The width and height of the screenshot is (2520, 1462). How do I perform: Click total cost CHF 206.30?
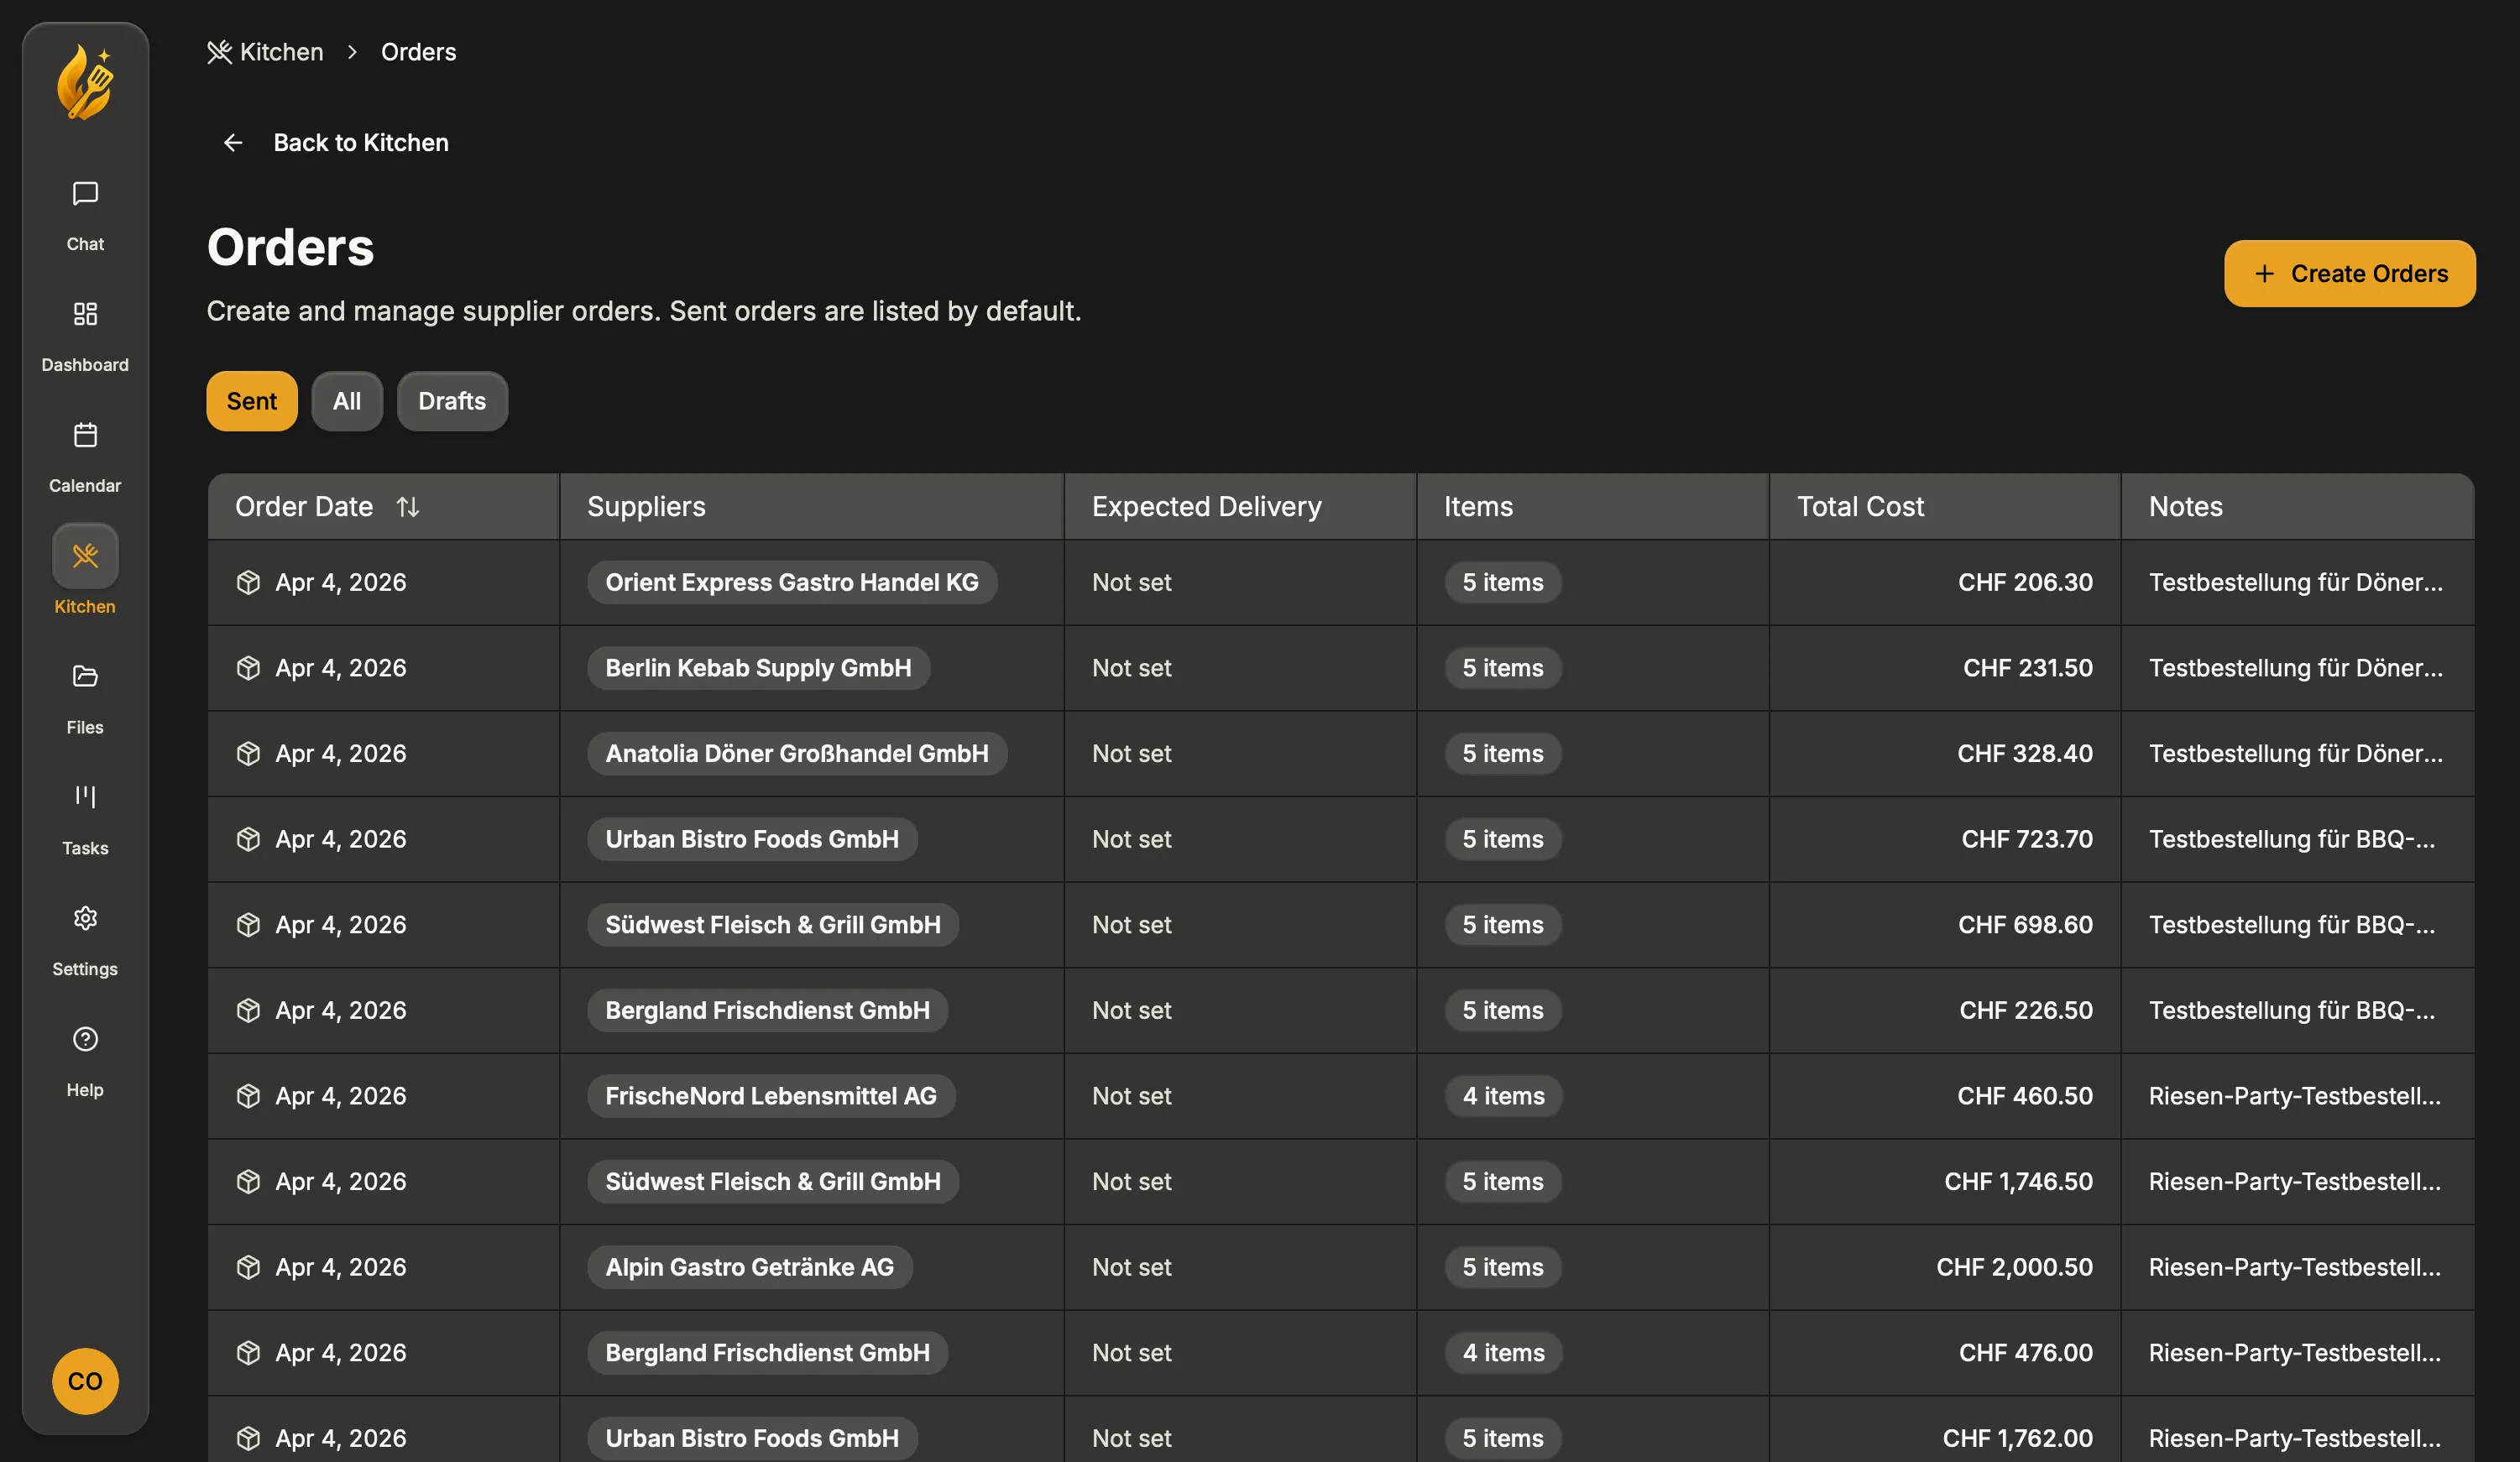(x=2025, y=582)
